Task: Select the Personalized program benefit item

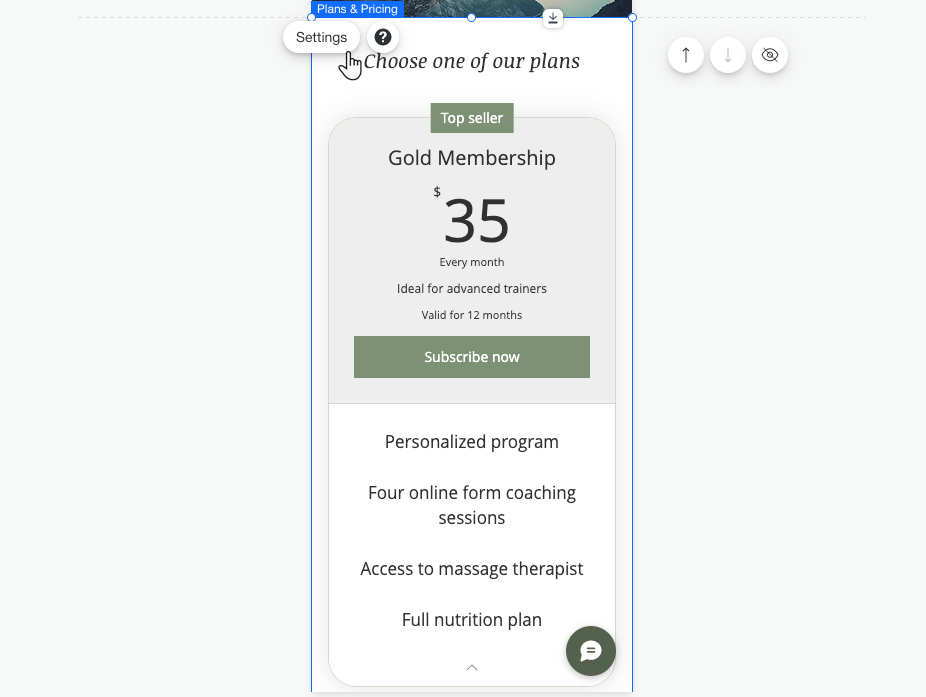Action: 471,441
